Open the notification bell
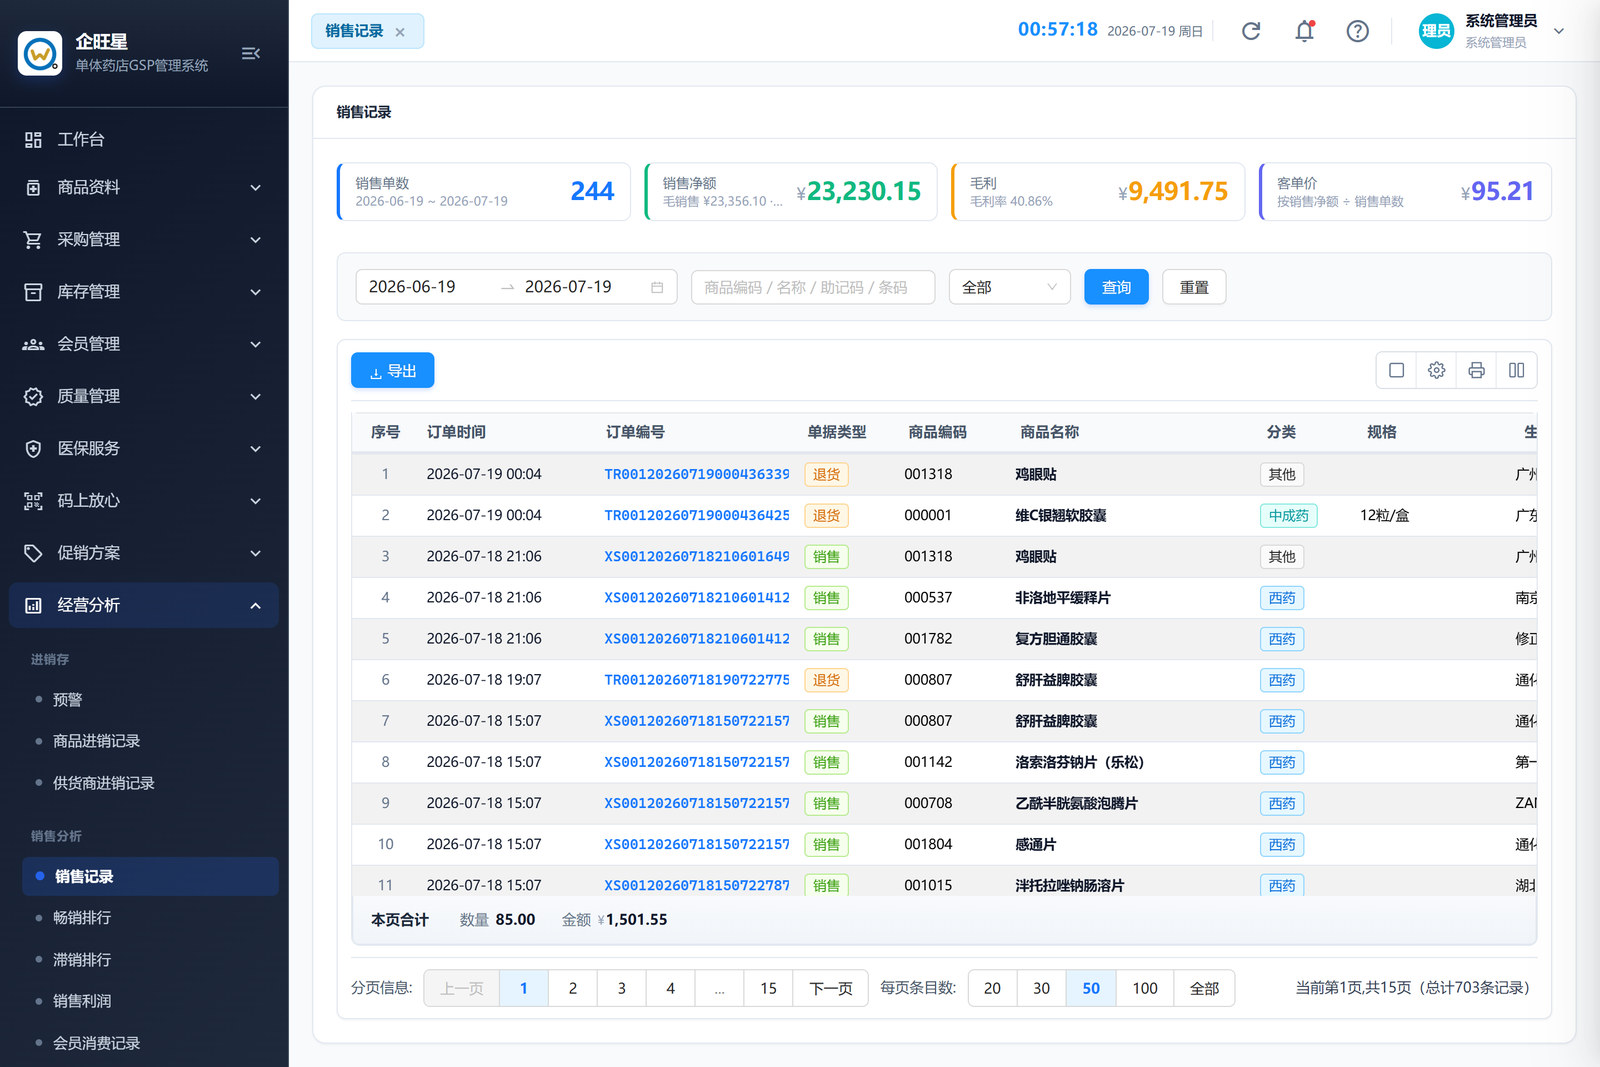 pos(1304,31)
